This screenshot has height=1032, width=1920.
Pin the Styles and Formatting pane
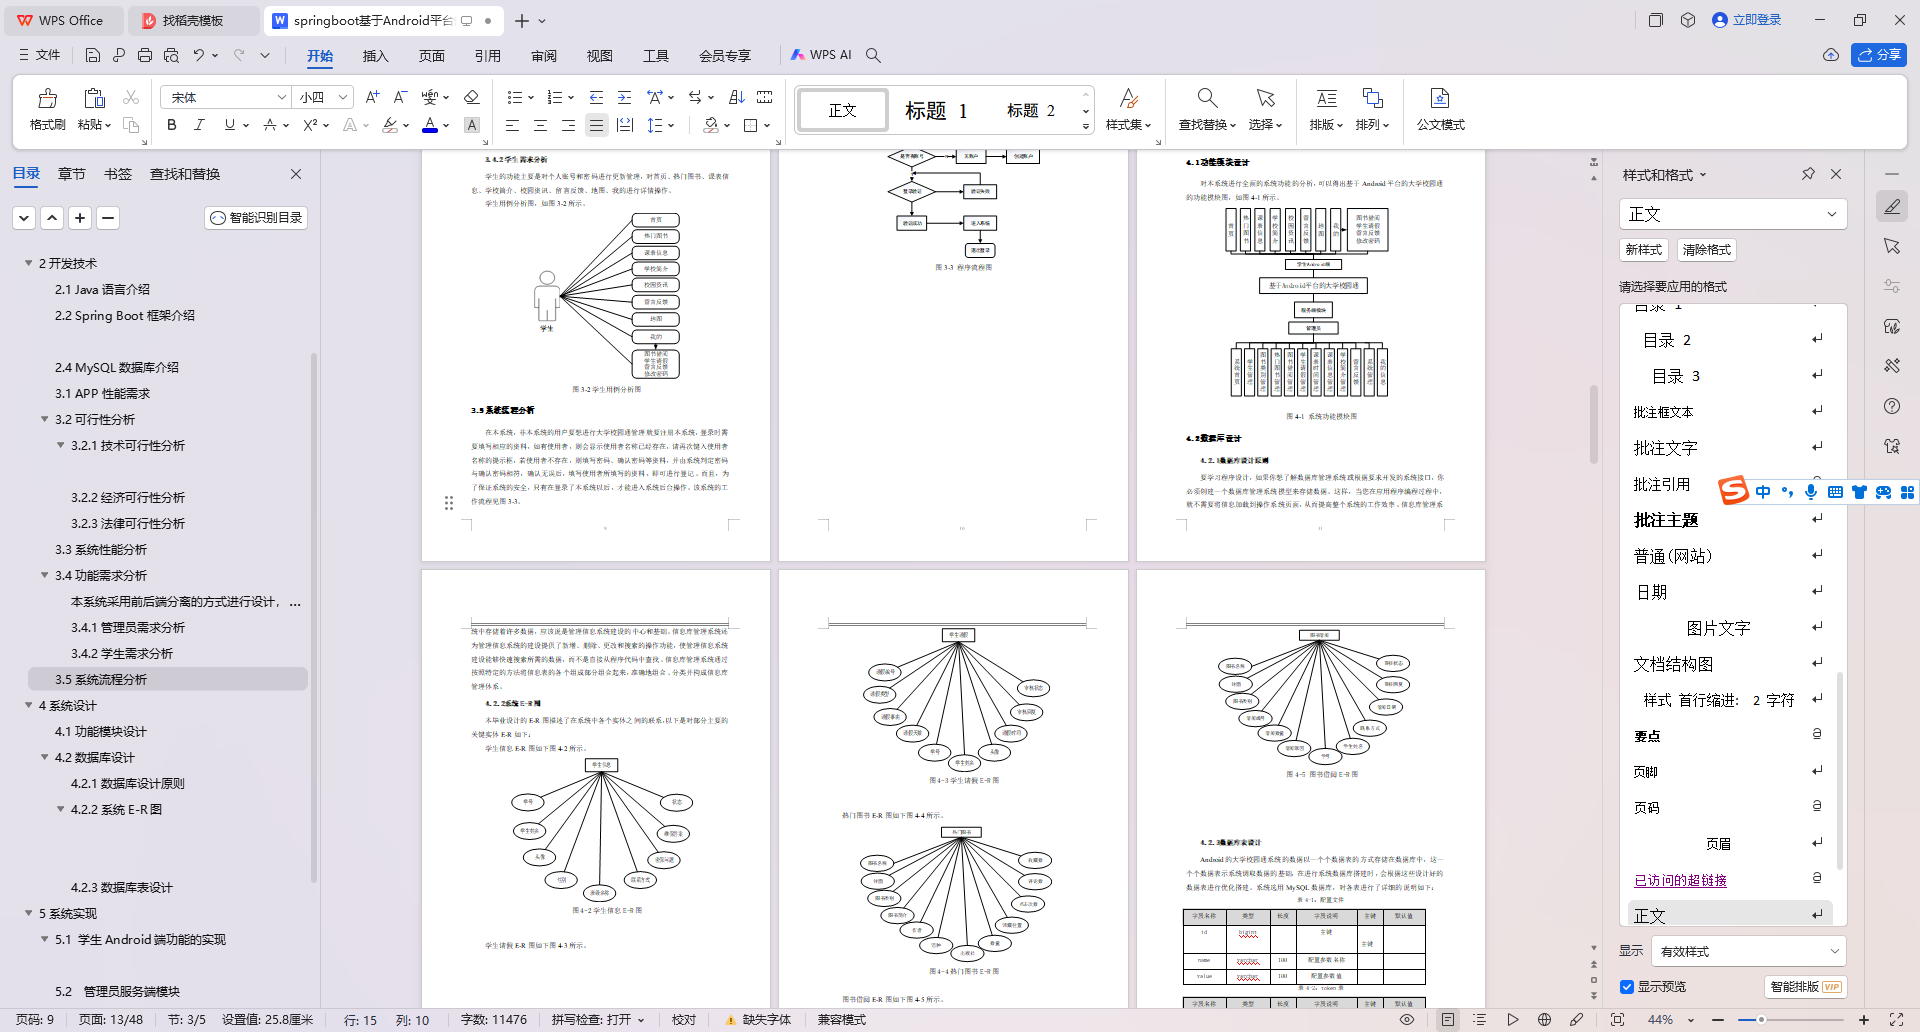[1808, 174]
